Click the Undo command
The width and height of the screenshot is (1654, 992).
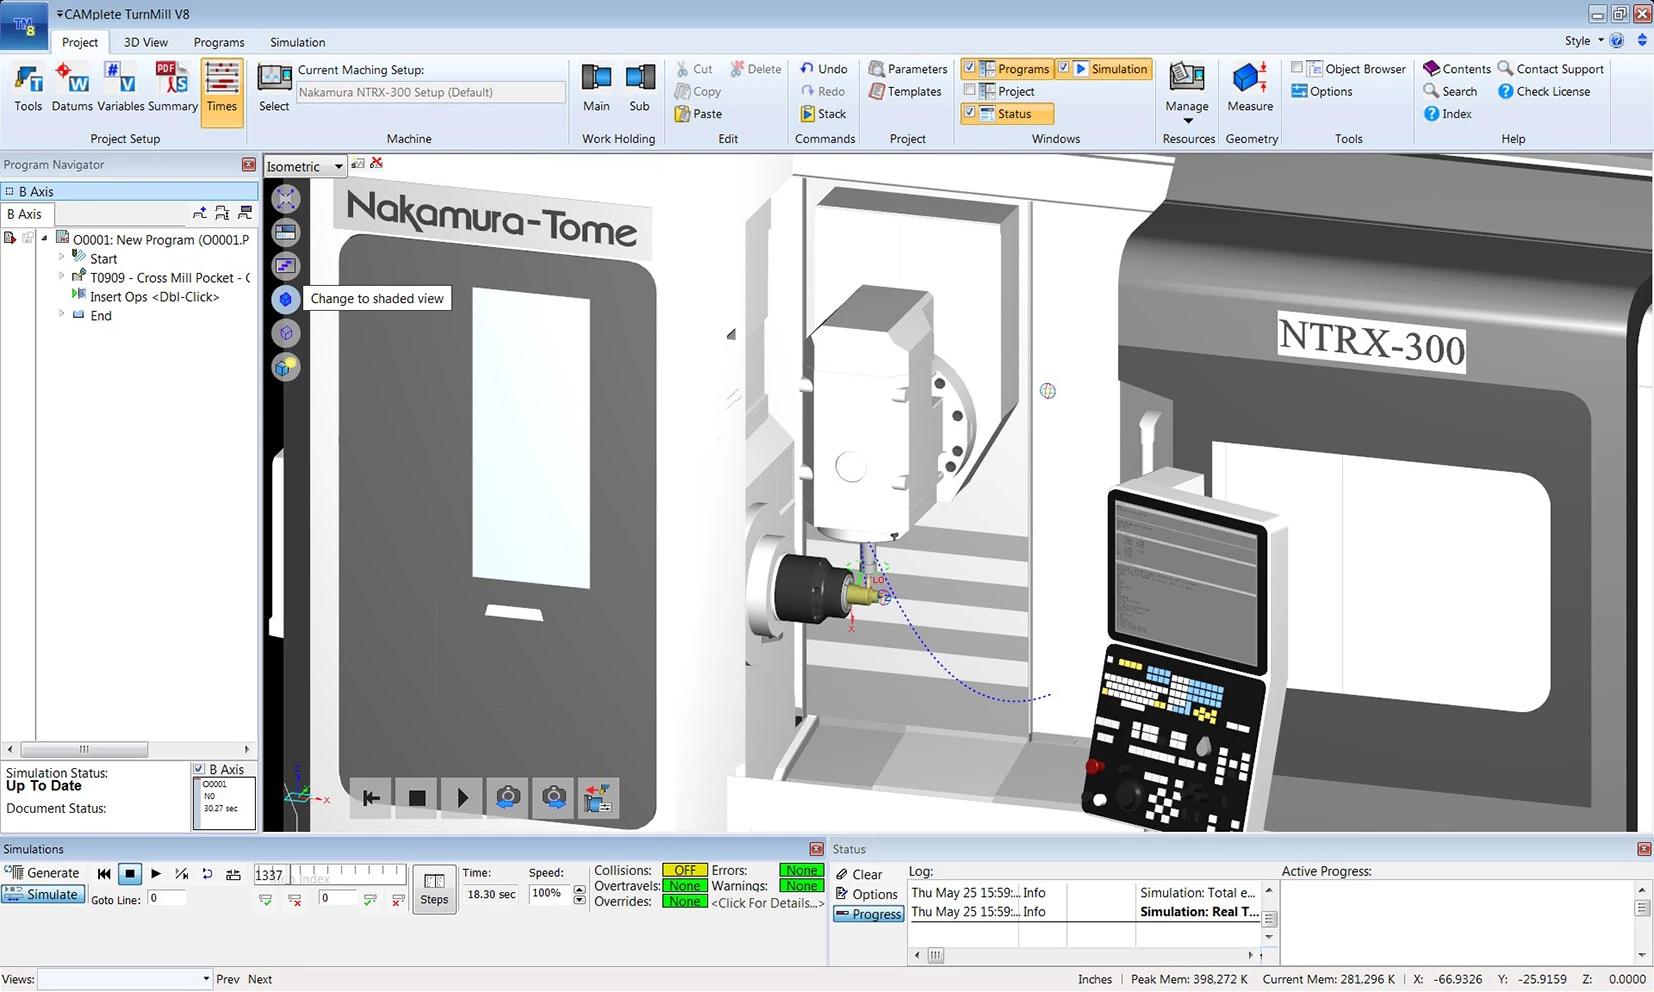(824, 69)
